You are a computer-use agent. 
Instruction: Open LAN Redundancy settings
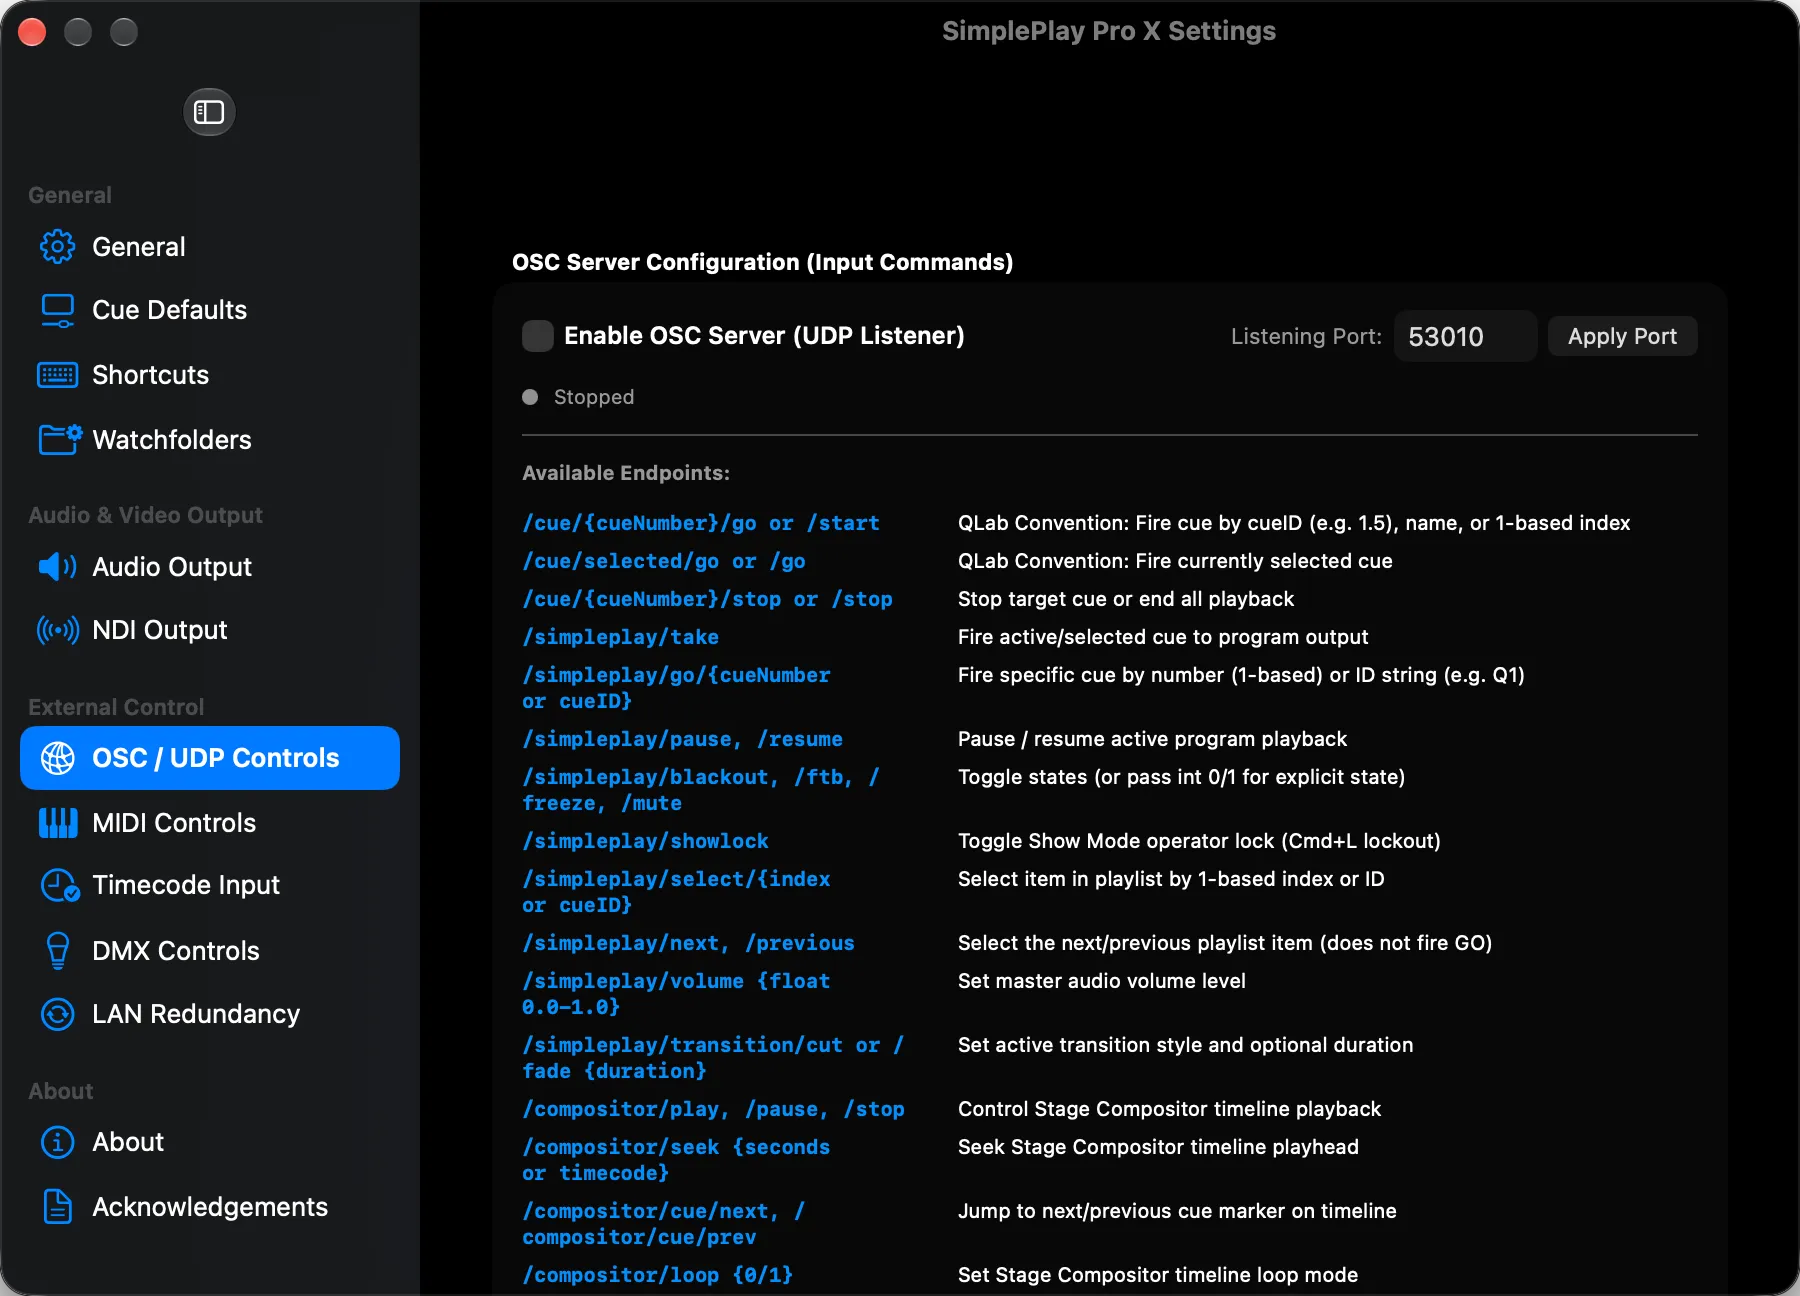(x=210, y=1014)
